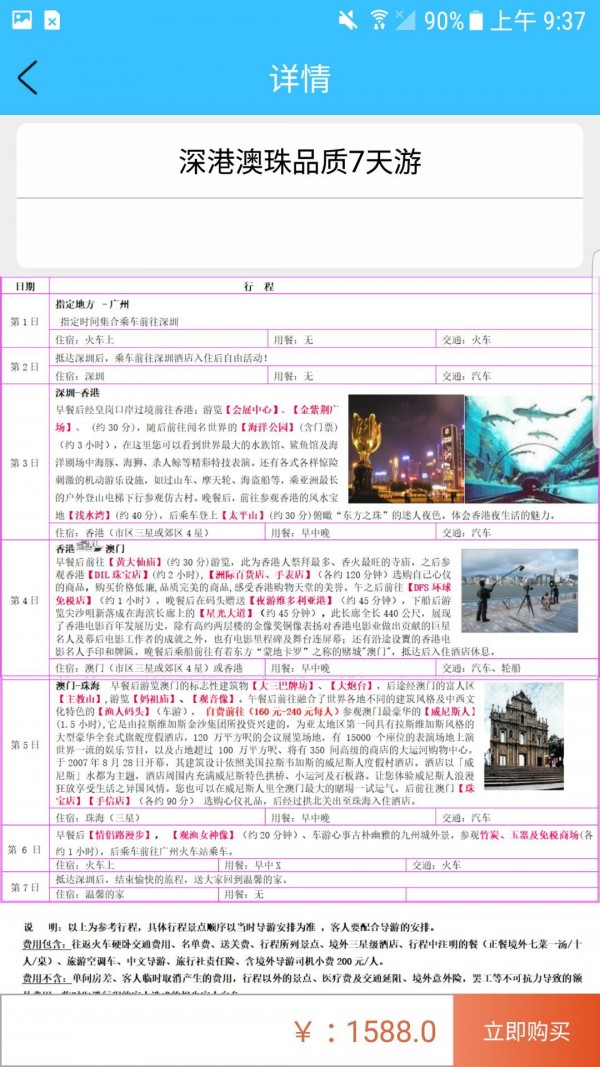Tap the 深港澳珠品质7天游 tour title
Screen dimensions: 600x1067
(299, 161)
